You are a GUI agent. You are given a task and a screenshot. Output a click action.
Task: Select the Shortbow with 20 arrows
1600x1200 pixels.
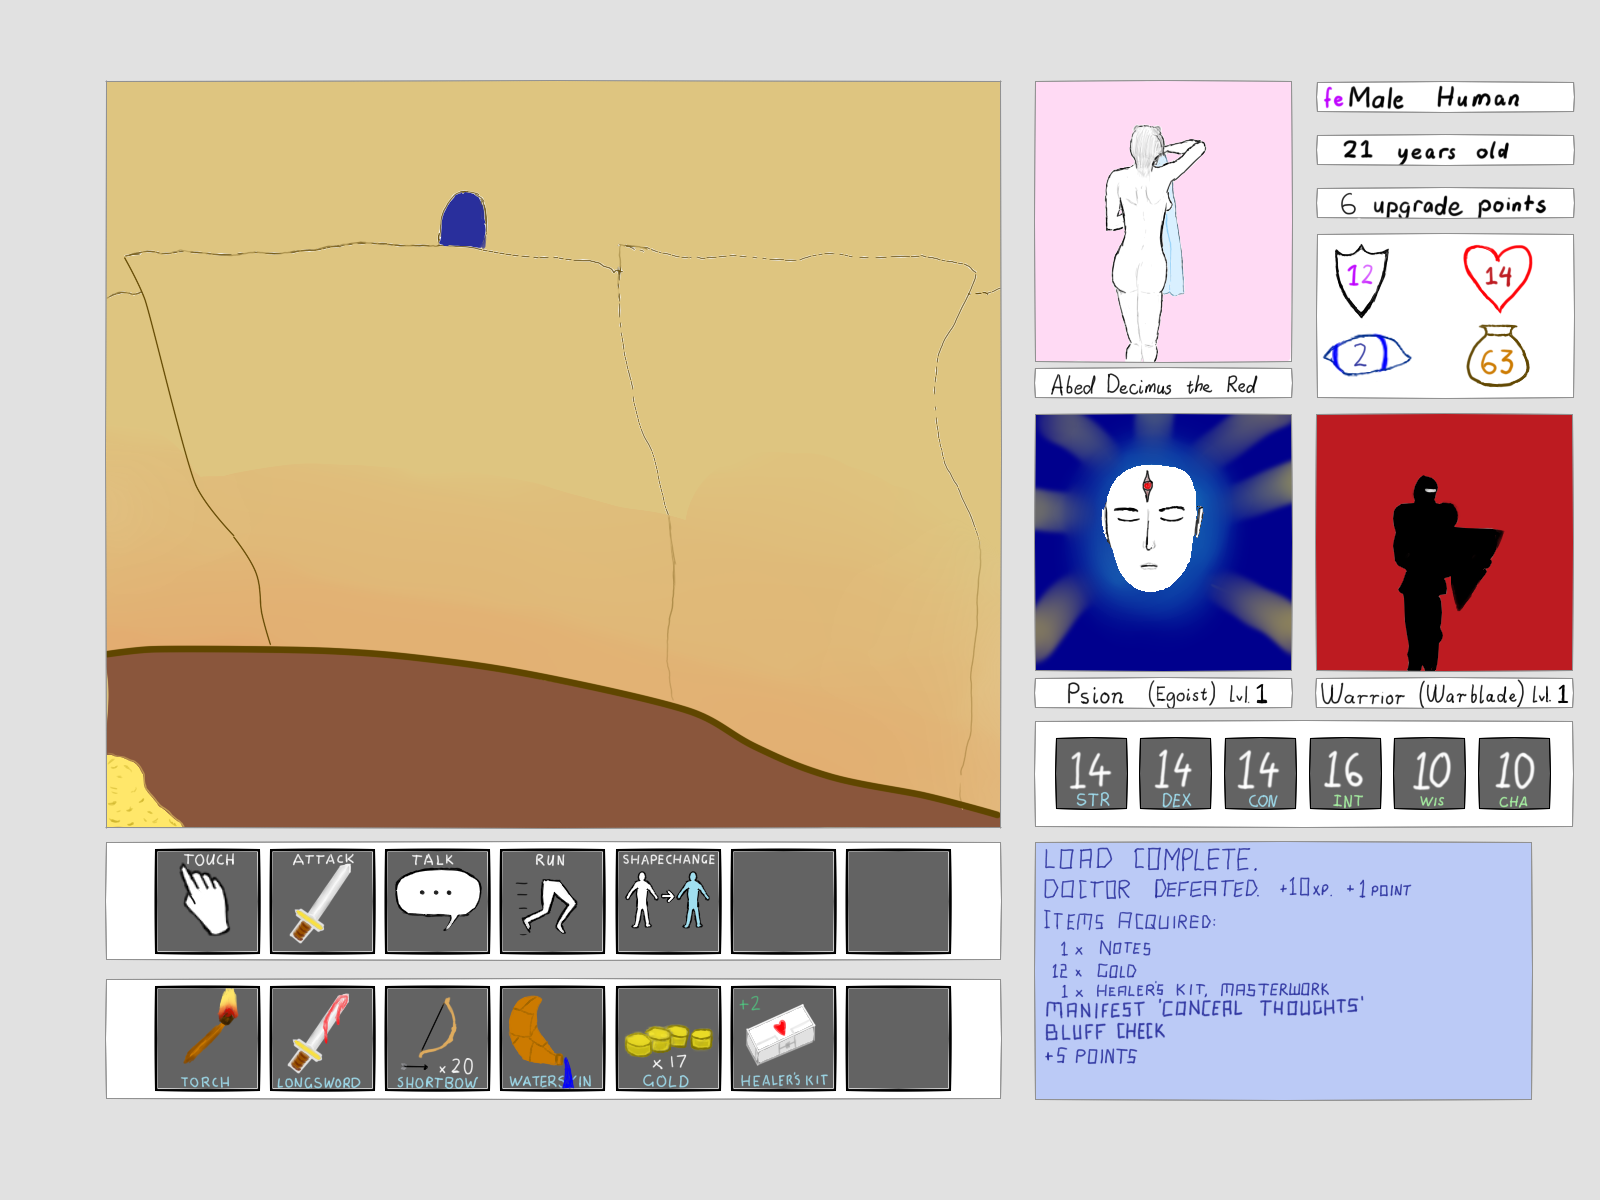point(437,1038)
